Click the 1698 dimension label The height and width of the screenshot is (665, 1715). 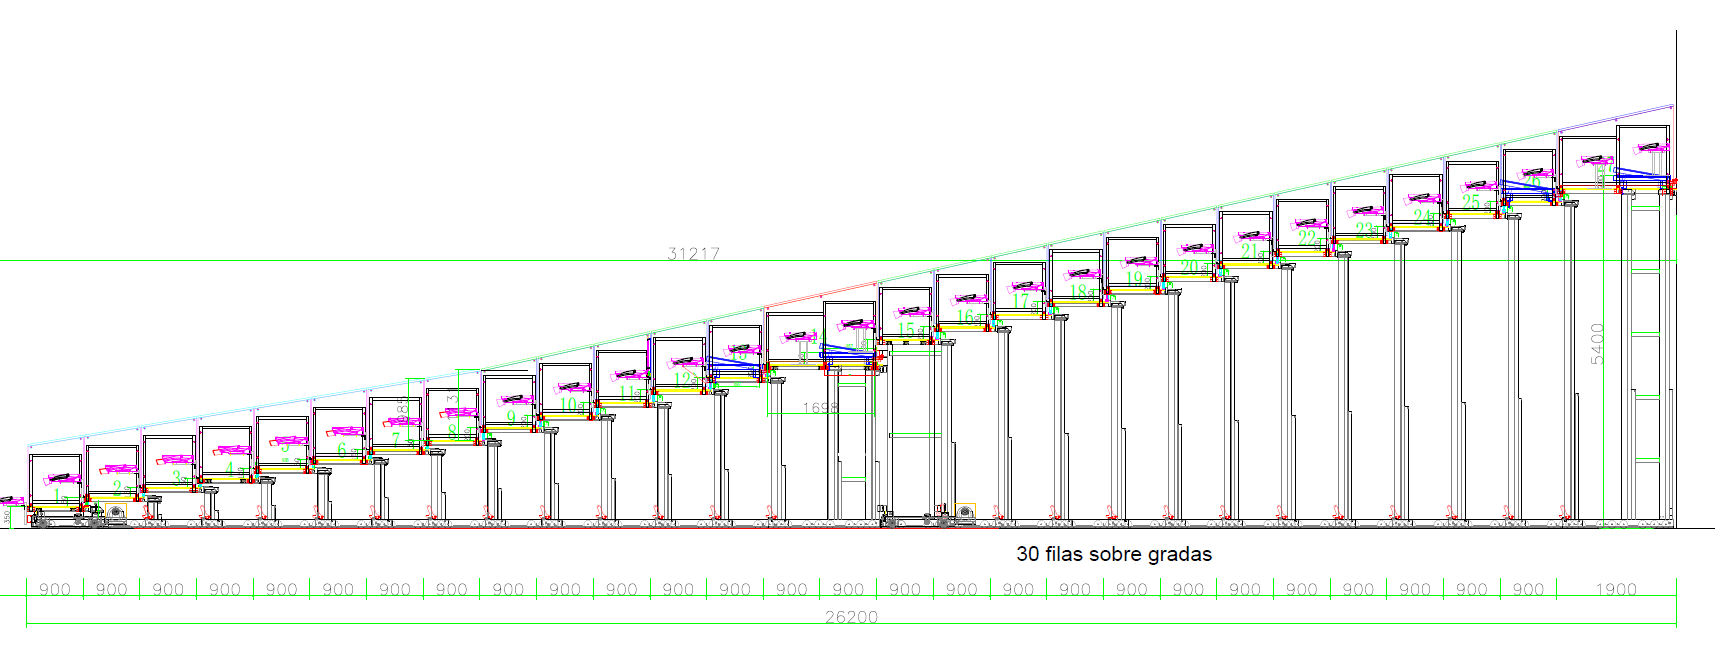[820, 408]
